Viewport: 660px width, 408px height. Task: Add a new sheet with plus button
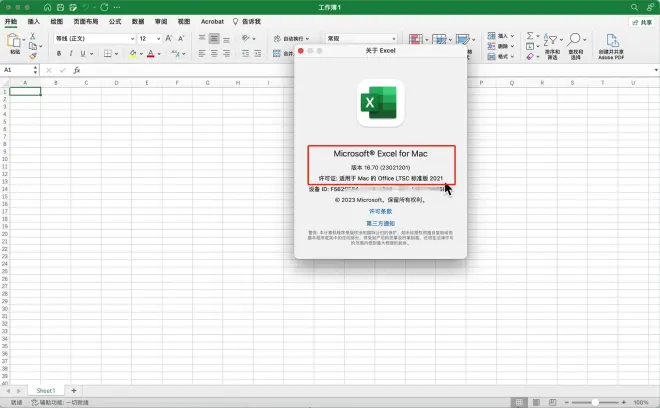click(x=74, y=391)
